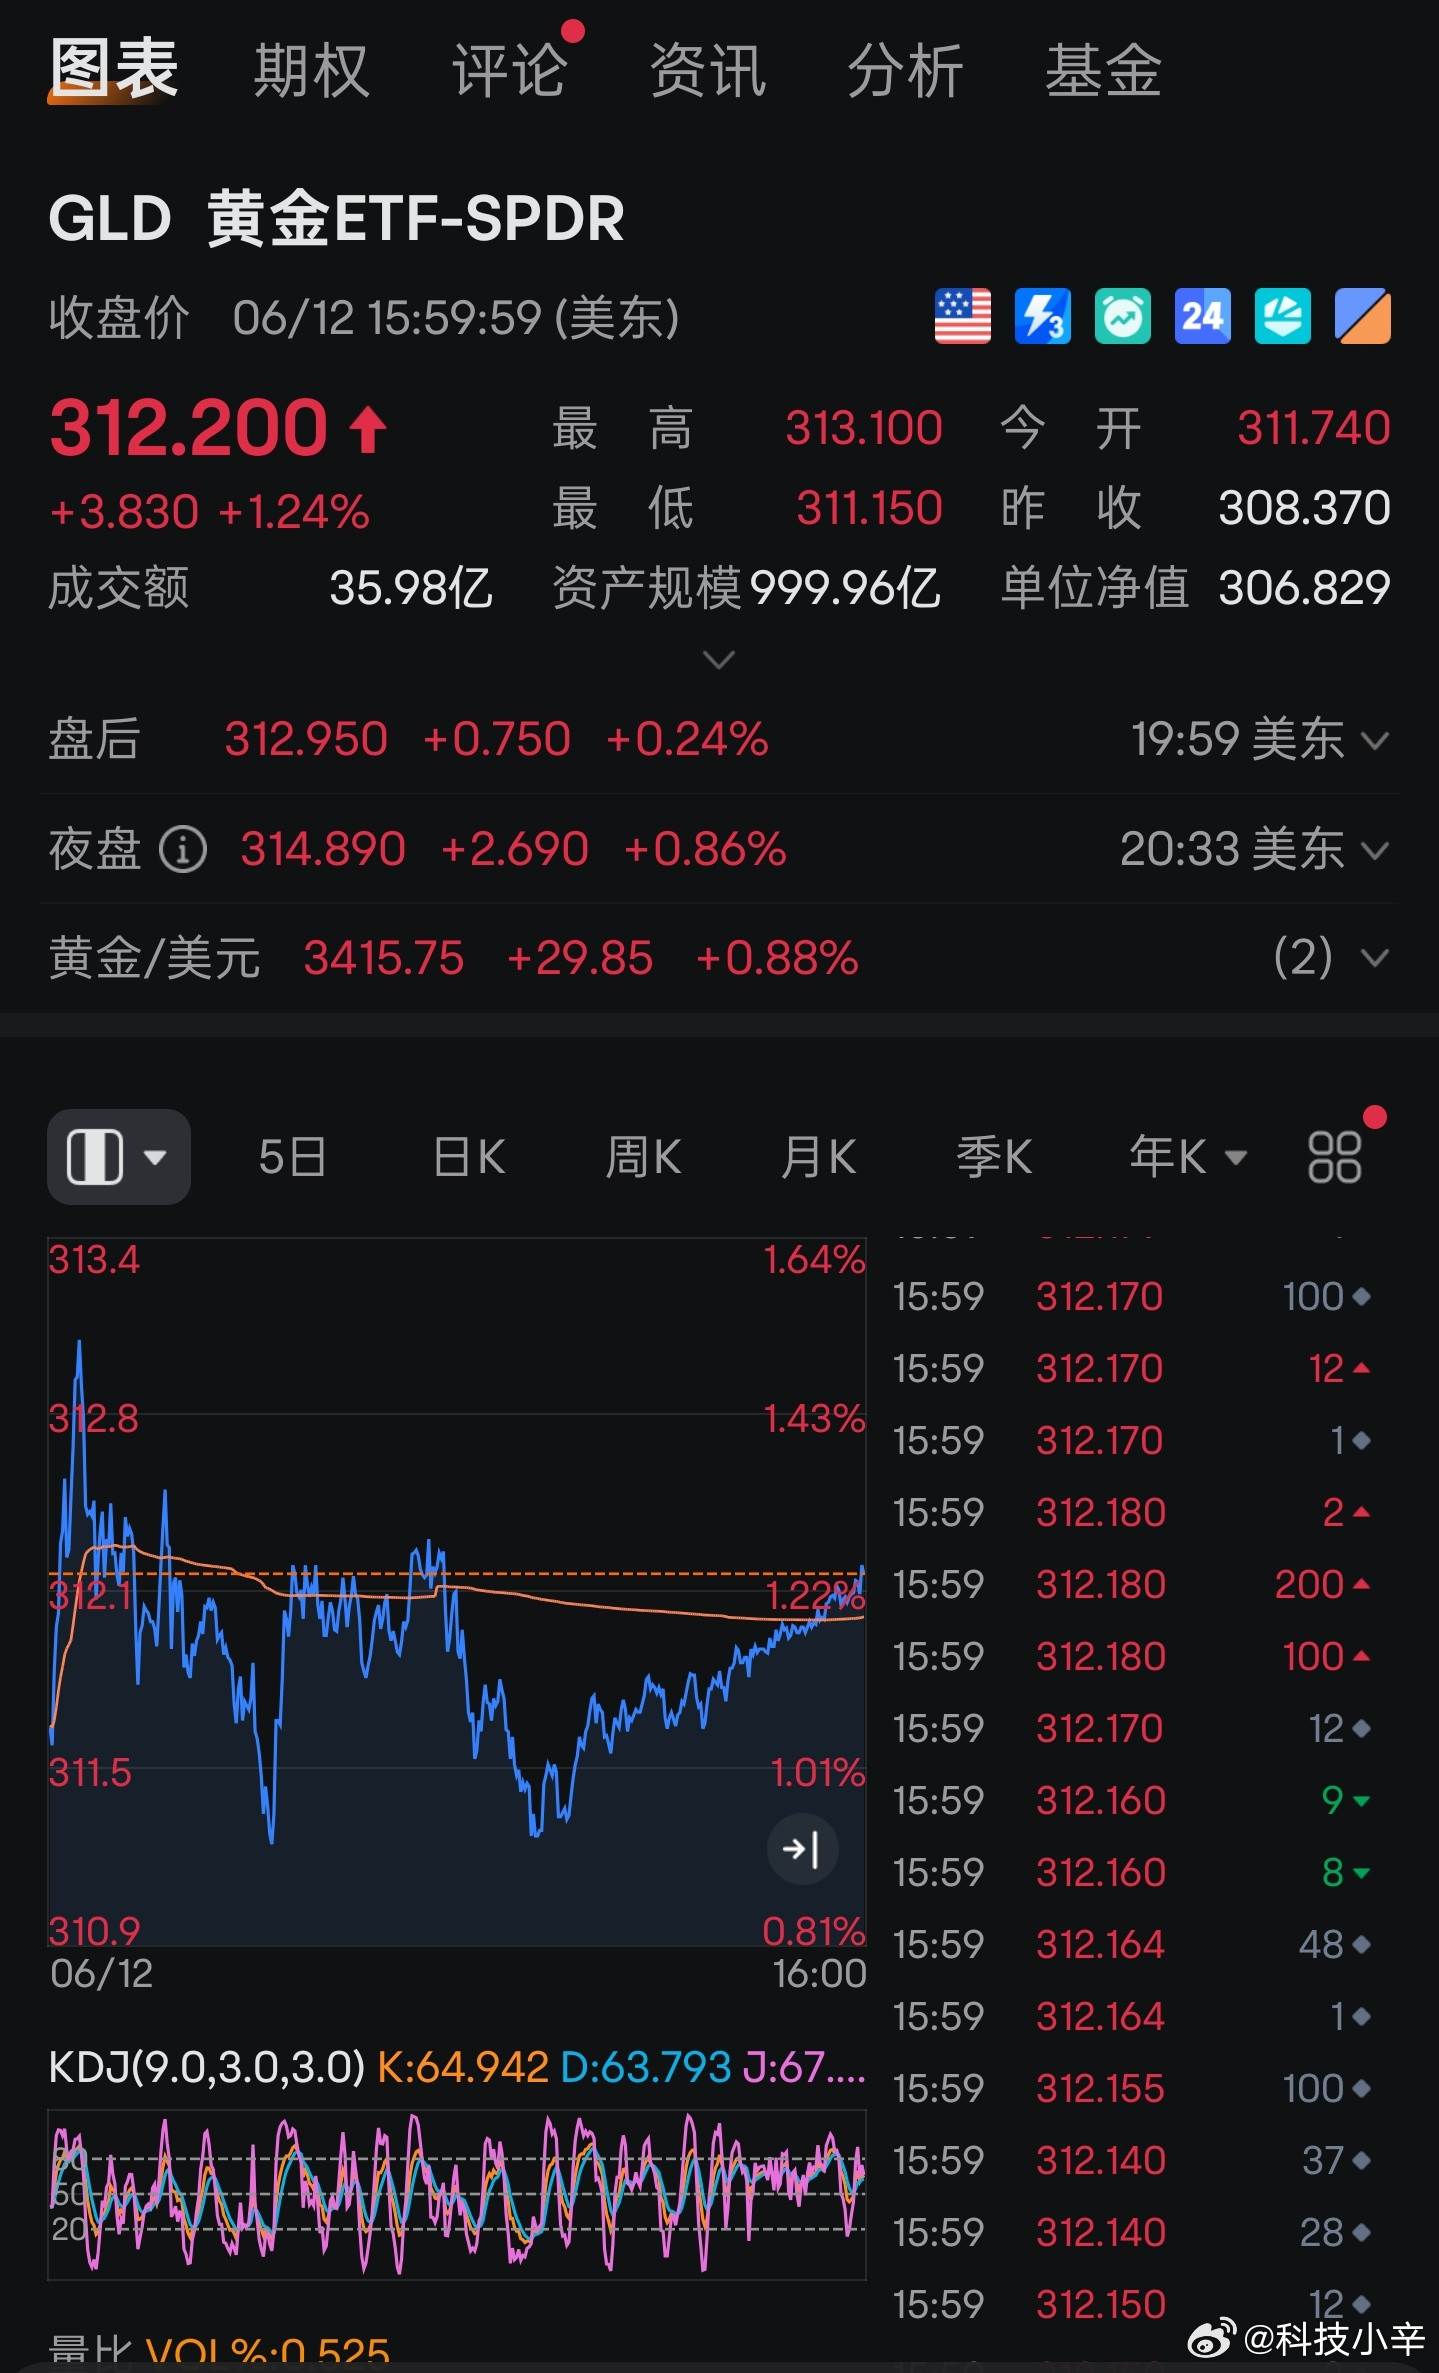Tap the 资产规模 999.96亿 value

(x=845, y=588)
